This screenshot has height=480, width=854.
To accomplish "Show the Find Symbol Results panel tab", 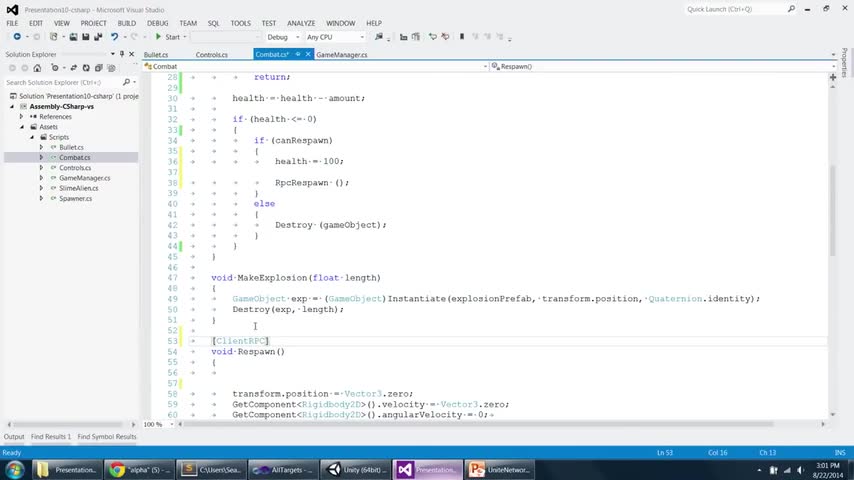I will click(x=107, y=437).
